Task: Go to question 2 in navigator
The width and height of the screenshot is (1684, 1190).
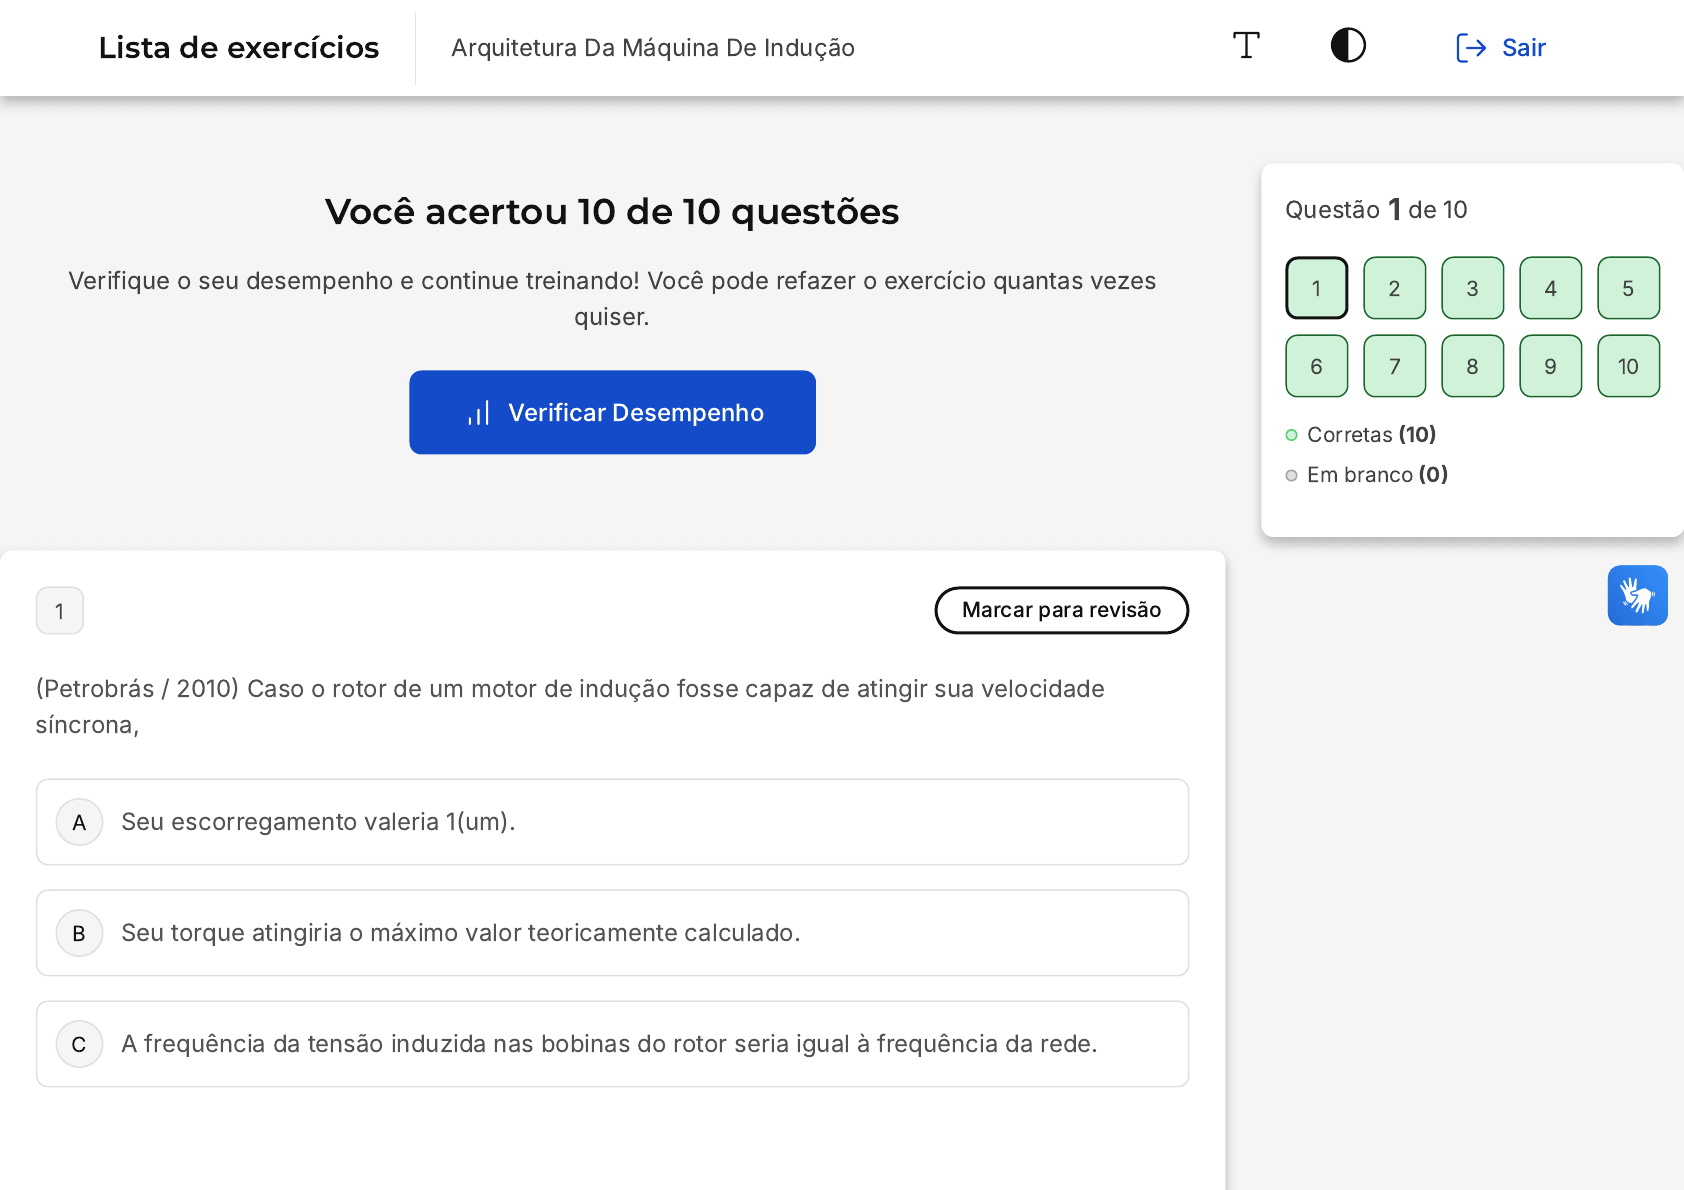Action: [1394, 288]
